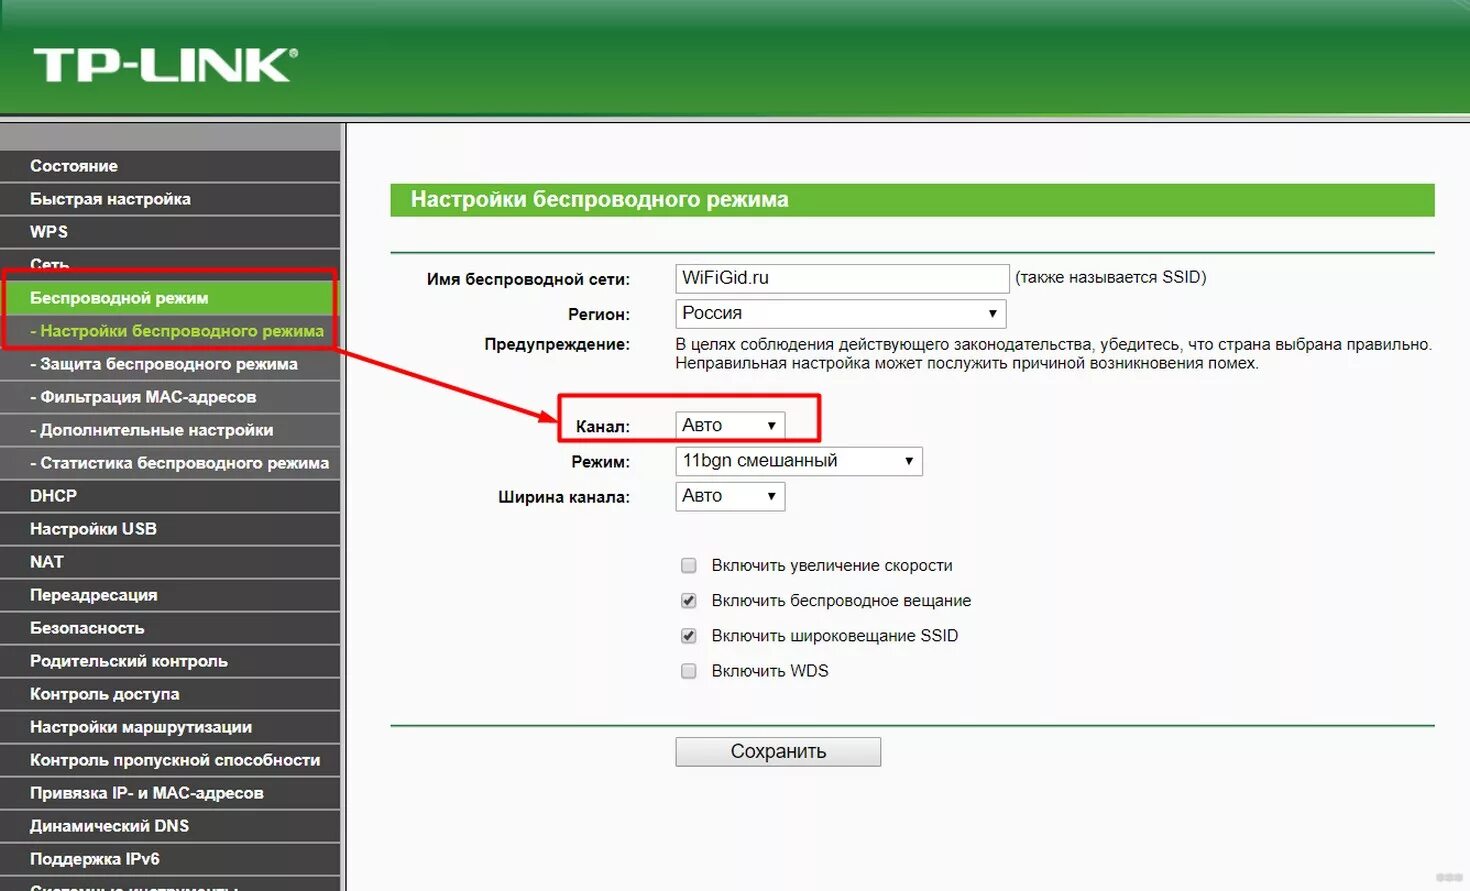Click the Имя беспроводной сети label
Image resolution: width=1470 pixels, height=891 pixels.
pyautogui.click(x=528, y=280)
